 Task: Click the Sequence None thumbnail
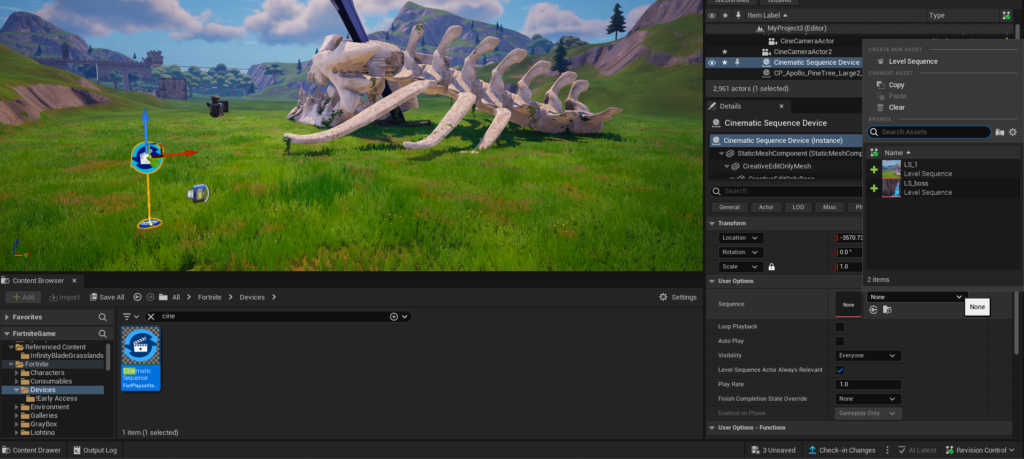848,304
